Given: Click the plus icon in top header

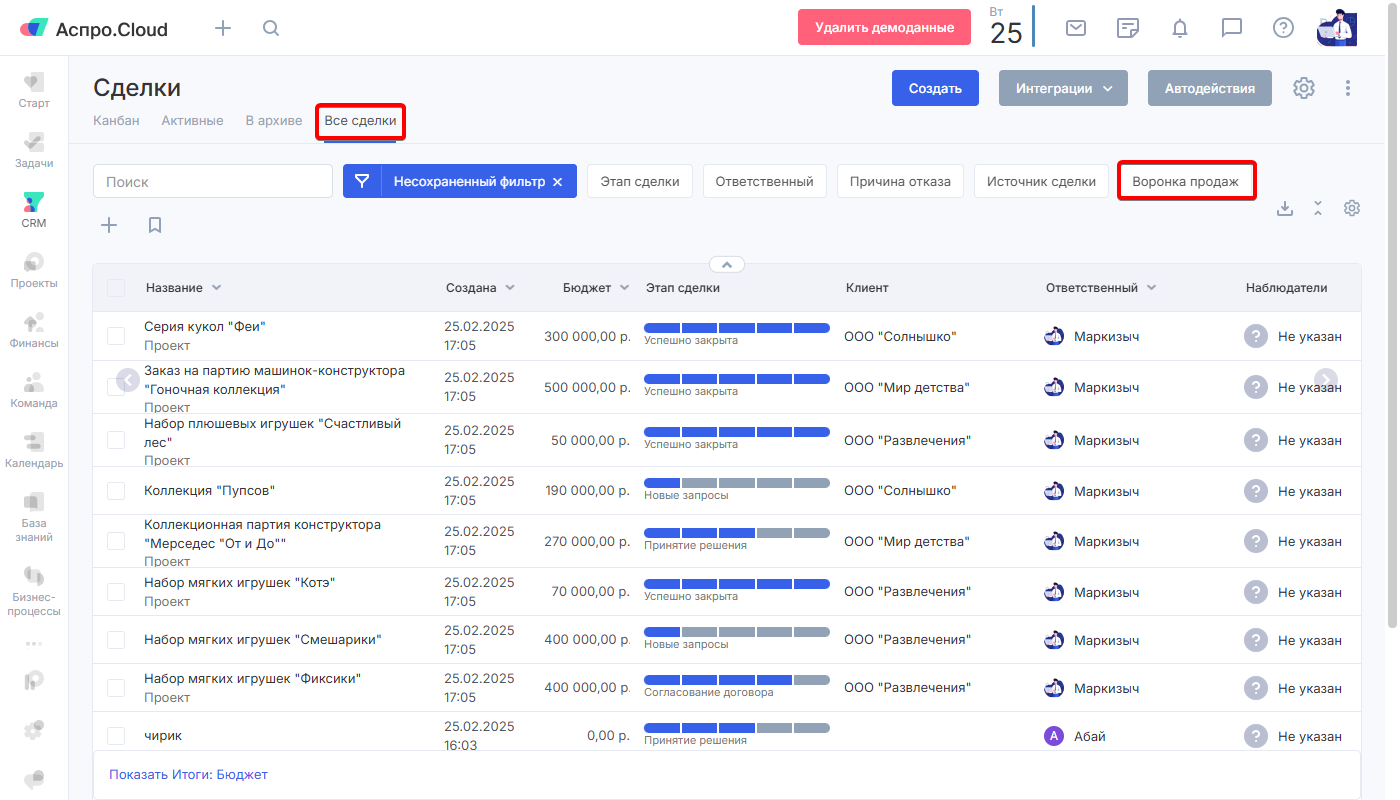Looking at the screenshot, I should [x=223, y=28].
